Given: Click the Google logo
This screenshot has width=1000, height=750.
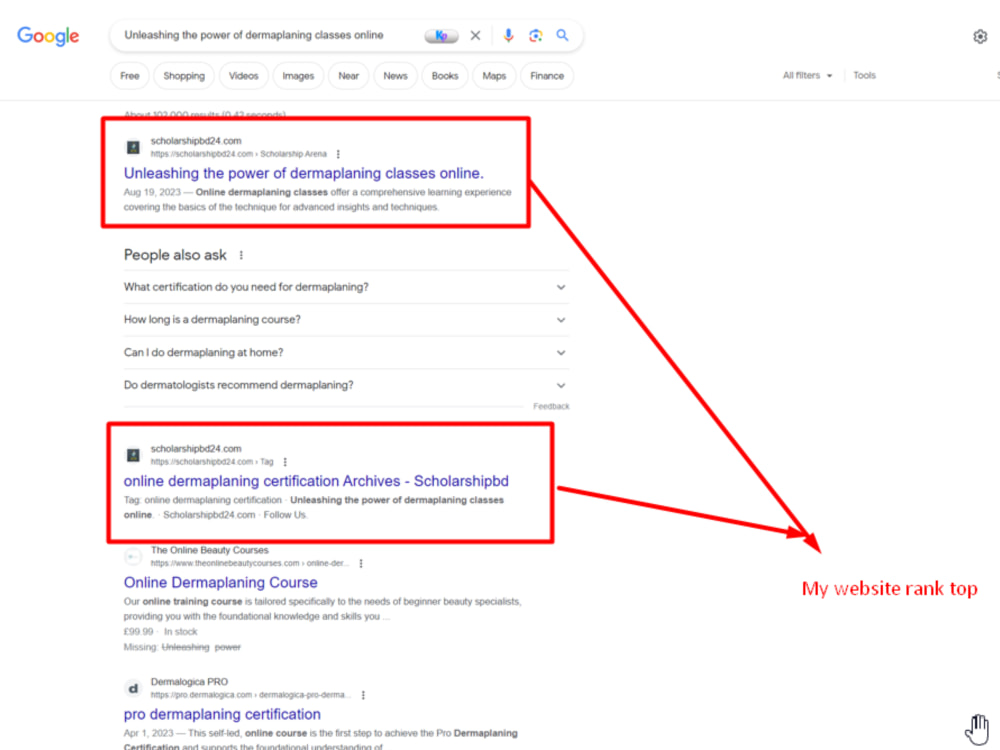Looking at the screenshot, I should pos(48,36).
